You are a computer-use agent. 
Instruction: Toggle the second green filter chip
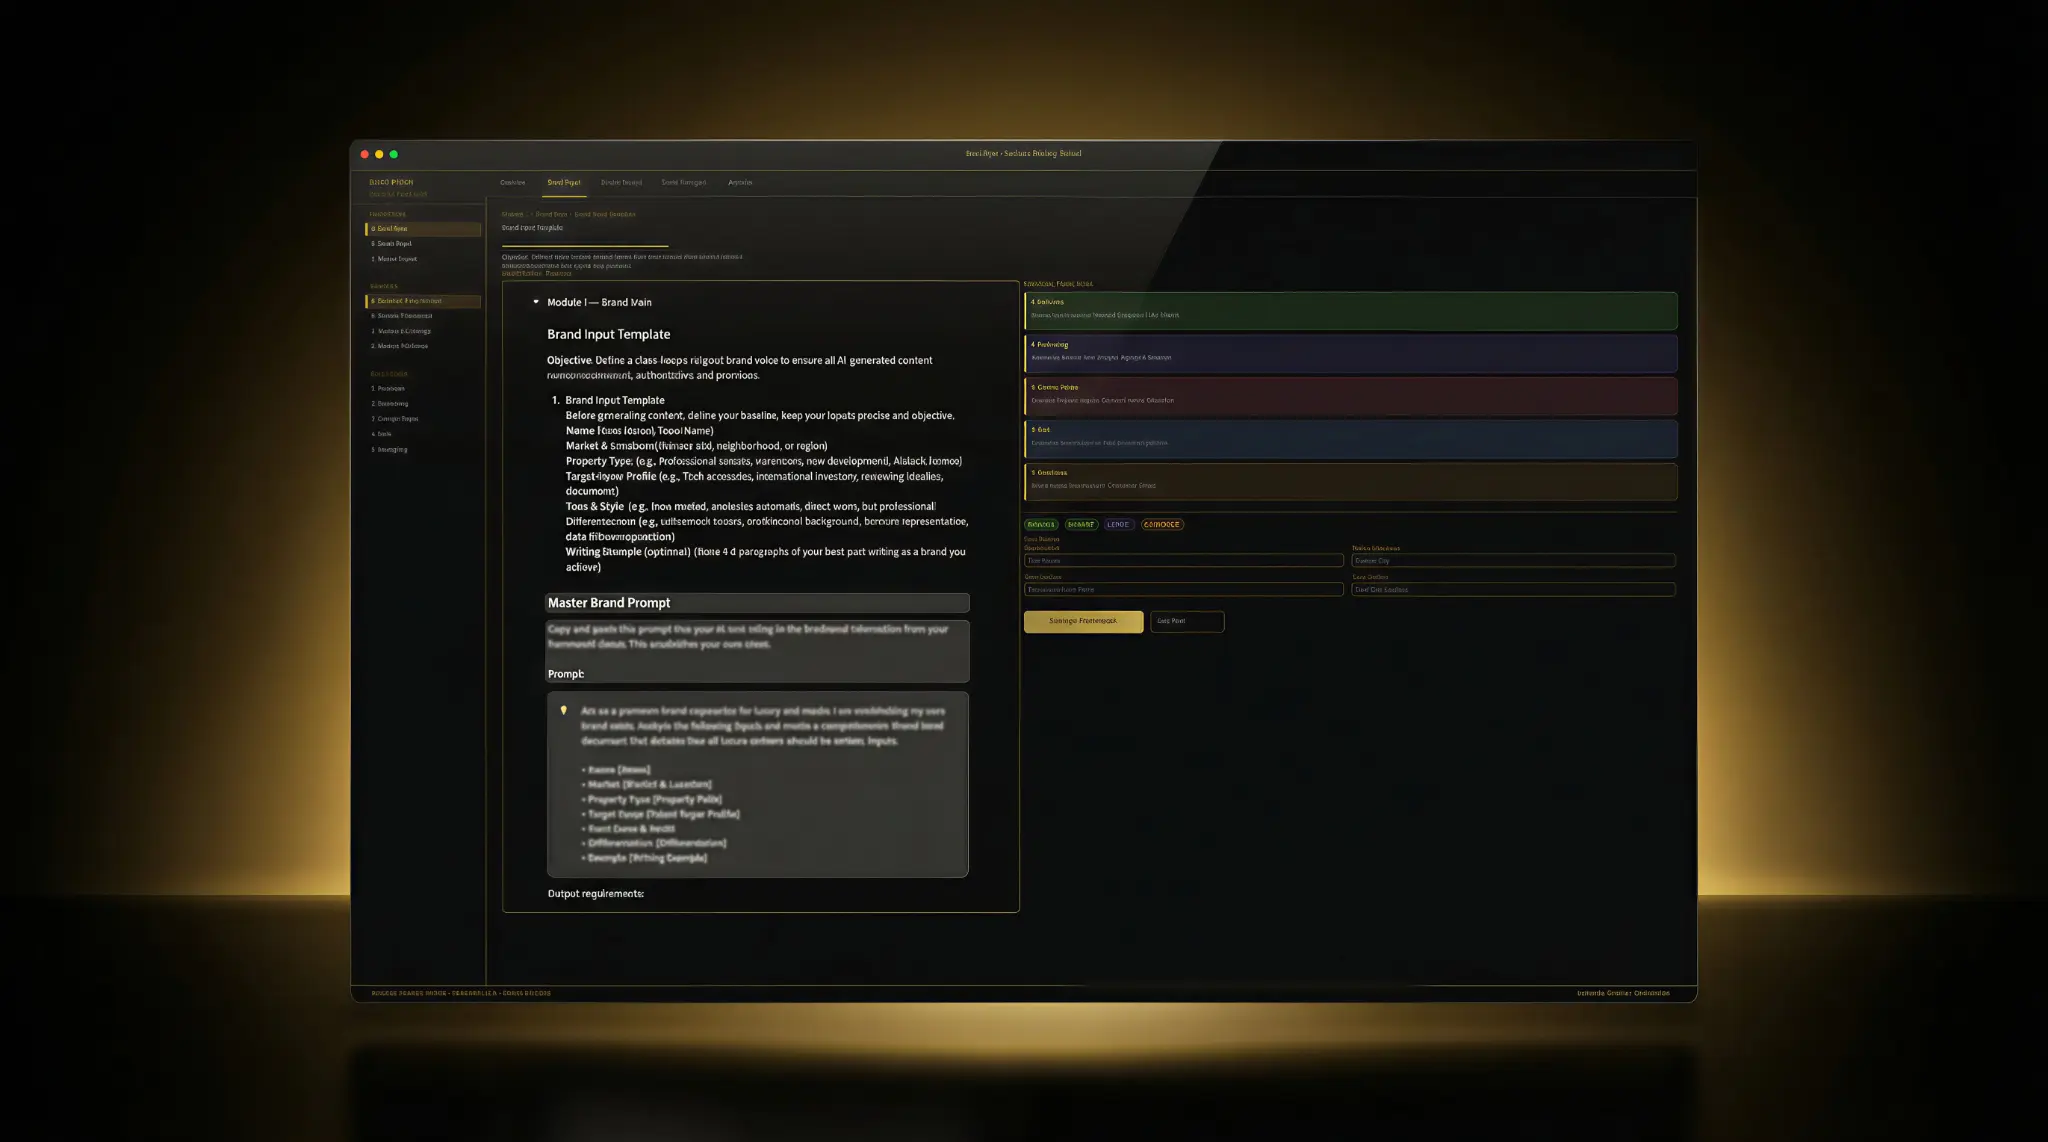1081,524
